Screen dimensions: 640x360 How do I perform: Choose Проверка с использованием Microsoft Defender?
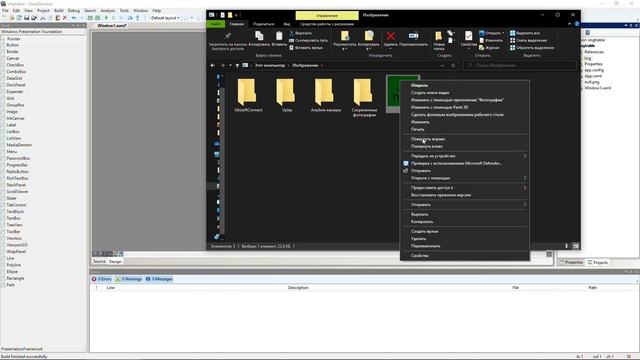(464, 163)
